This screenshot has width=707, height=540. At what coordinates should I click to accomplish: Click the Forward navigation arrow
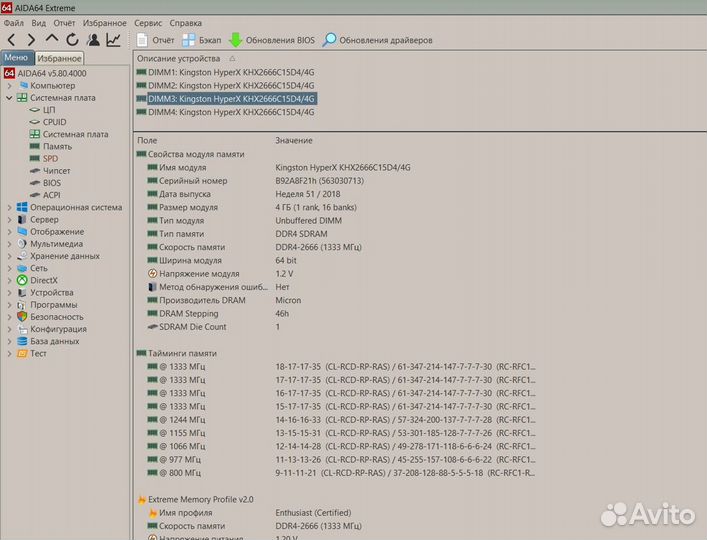point(31,40)
